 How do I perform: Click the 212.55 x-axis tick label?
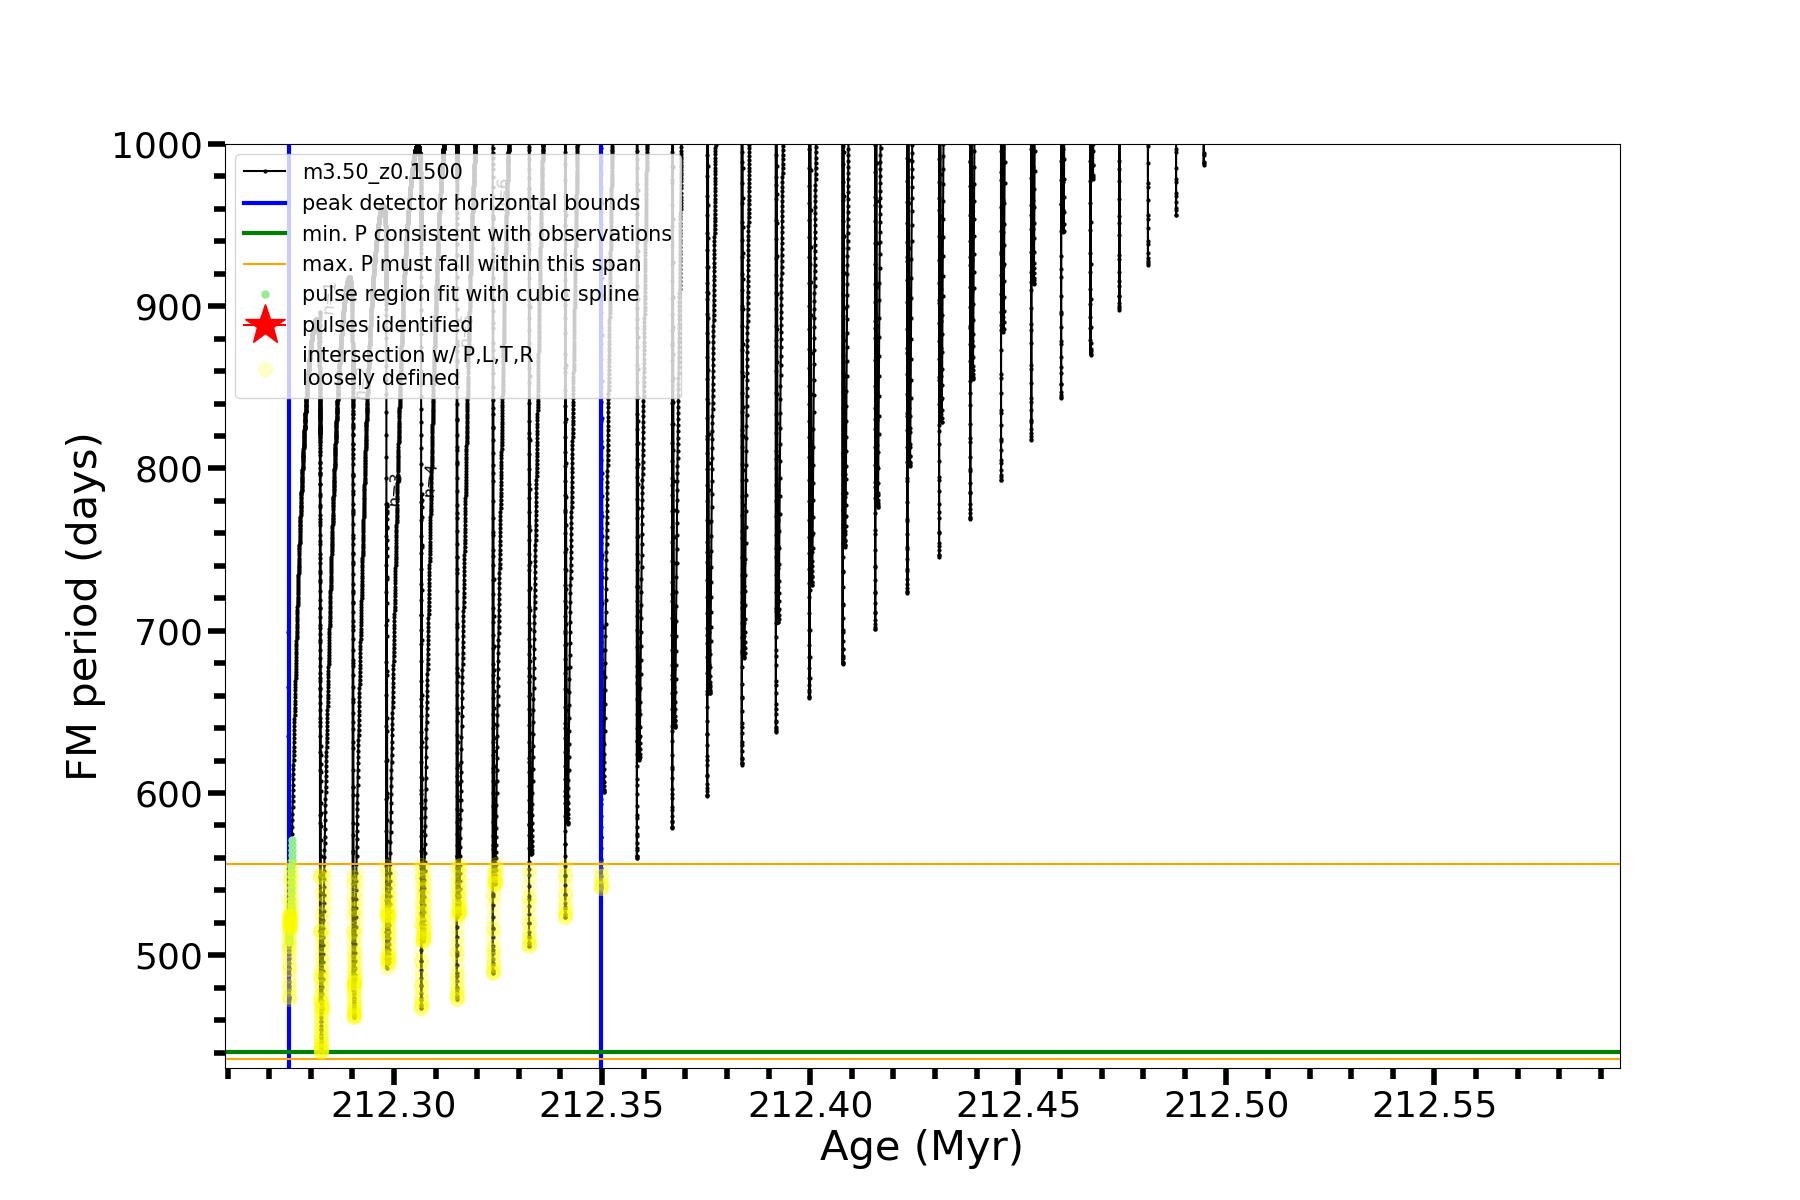point(1434,1105)
